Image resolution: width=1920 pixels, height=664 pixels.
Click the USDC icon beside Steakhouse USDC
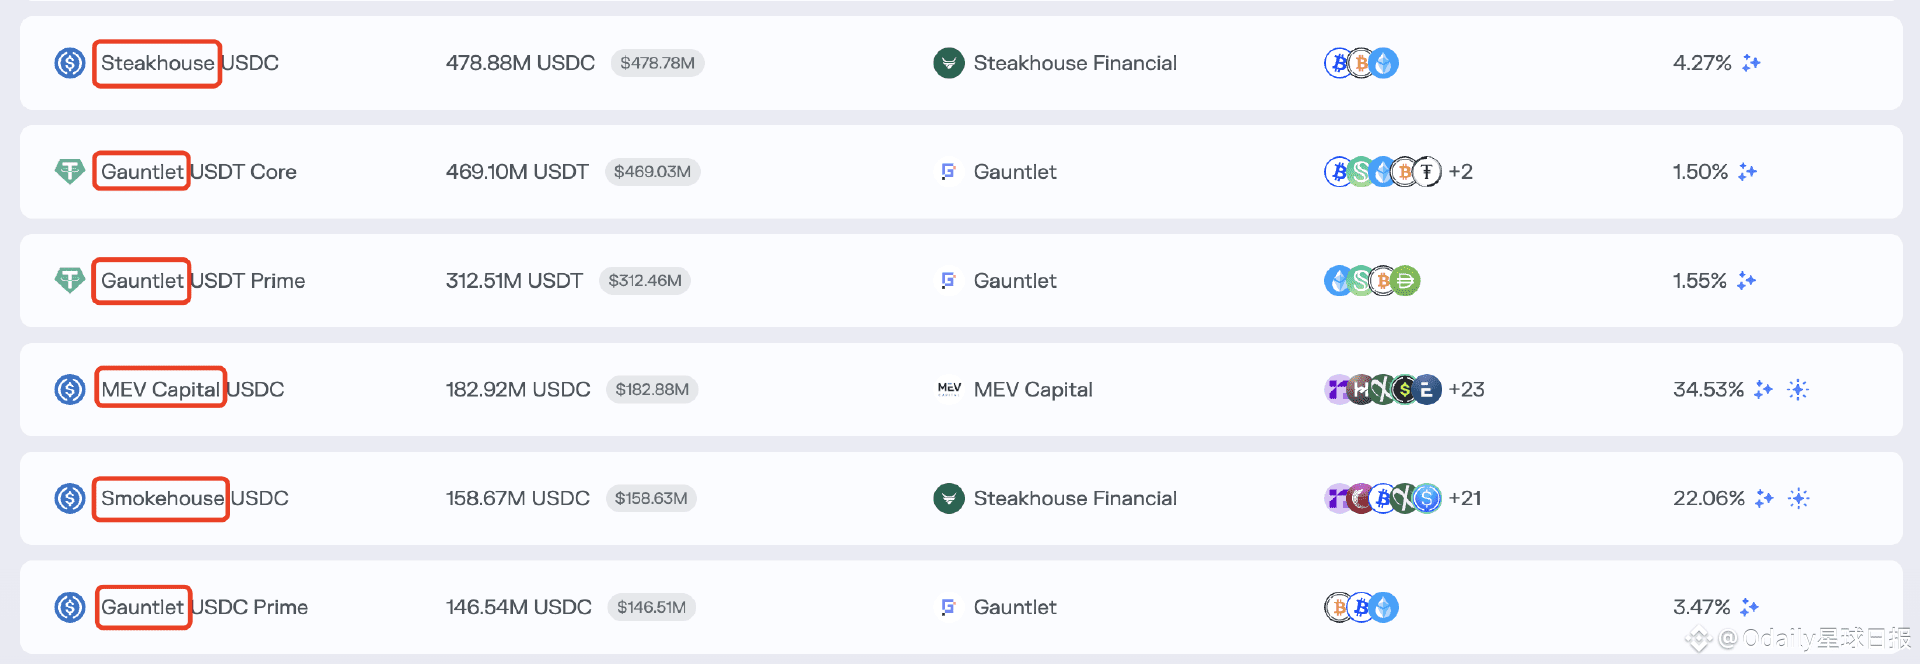[69, 63]
